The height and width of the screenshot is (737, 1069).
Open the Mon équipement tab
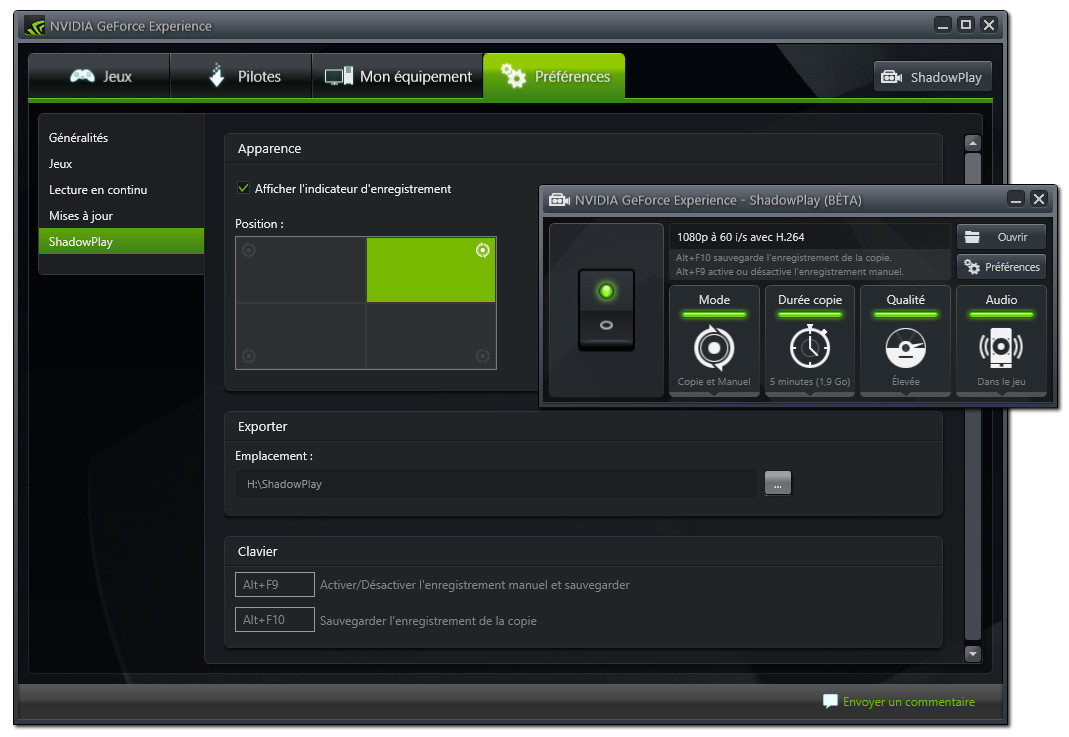pyautogui.click(x=397, y=76)
